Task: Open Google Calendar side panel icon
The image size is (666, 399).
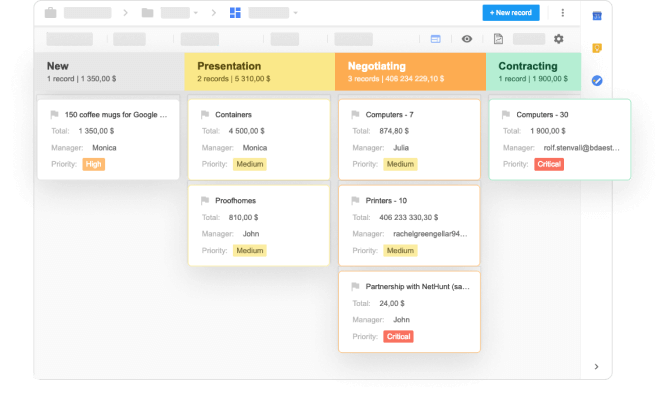Action: click(597, 16)
